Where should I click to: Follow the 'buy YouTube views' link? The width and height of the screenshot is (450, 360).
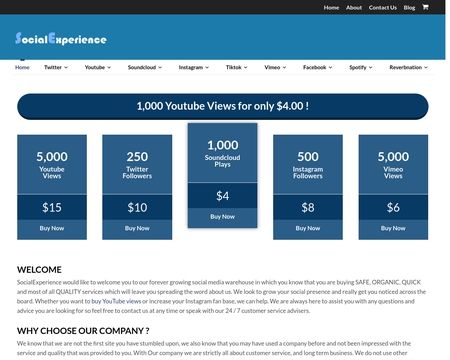click(116, 301)
